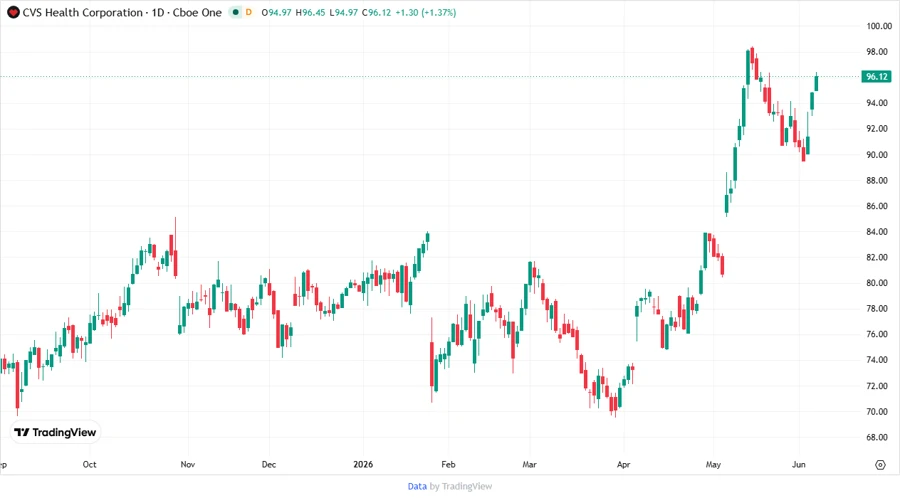Image resolution: width=900 pixels, height=498 pixels.
Task: Click the 72.00 price axis label
Action: point(877,386)
